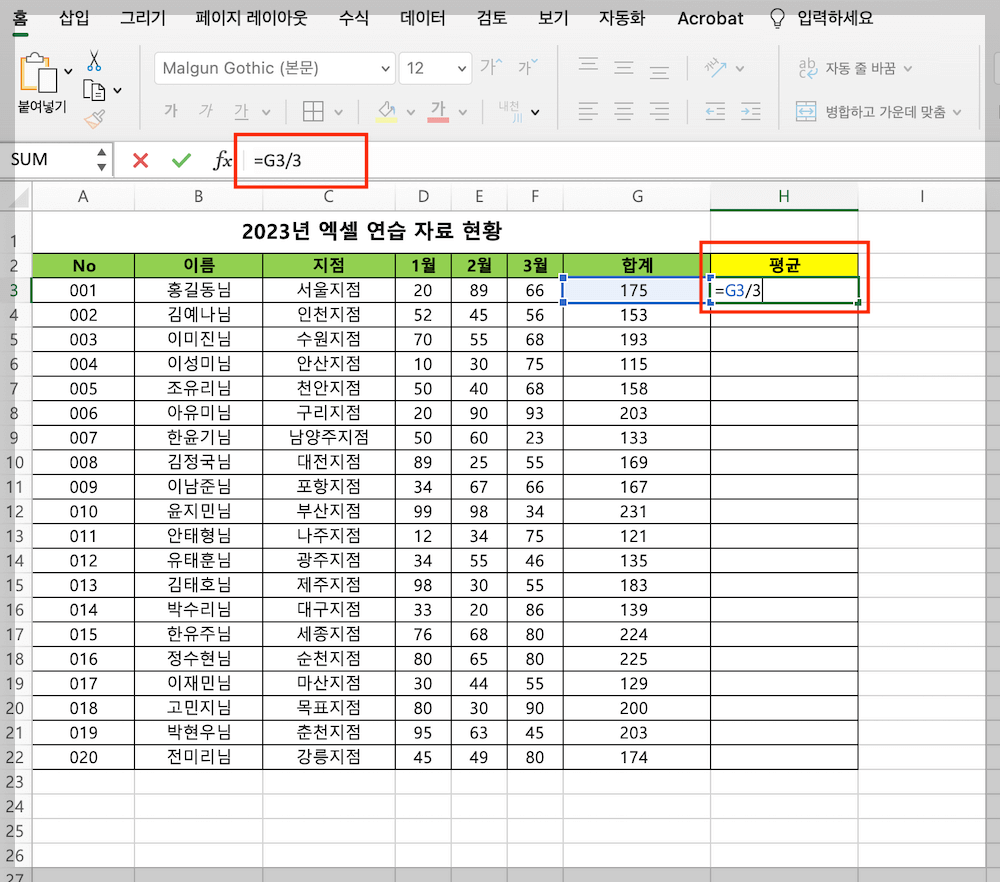Viewport: 1000px width, 882px height.
Task: Open the Malgun Gothic font dropdown
Action: 270,68
